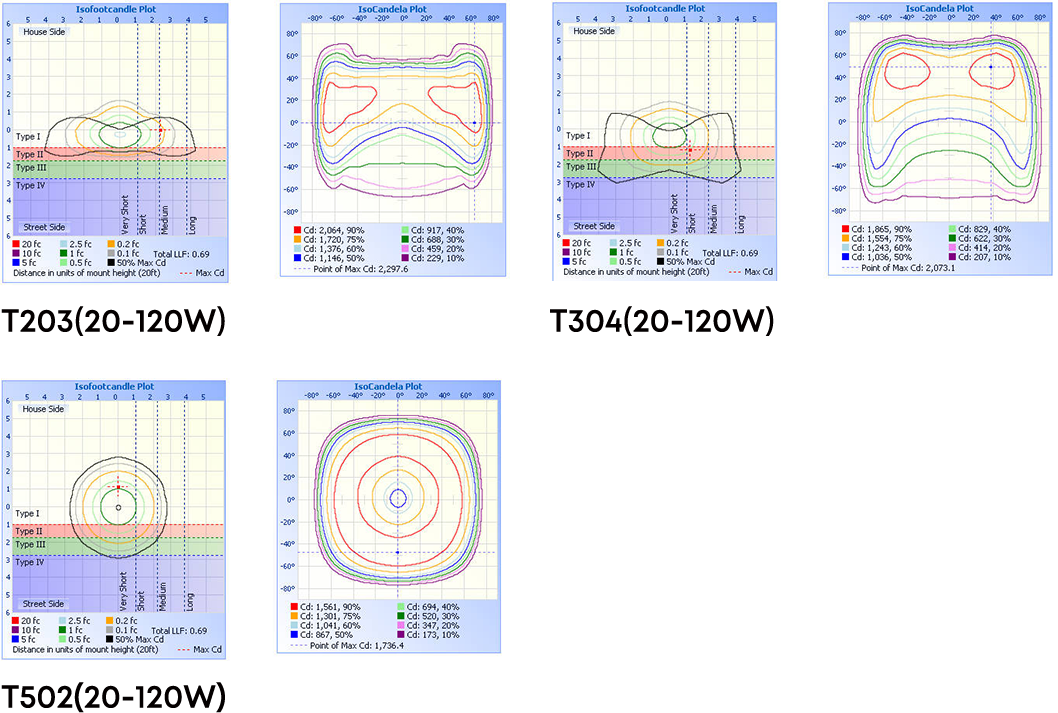Click the red 20 fc swatch in top-left plot
1058x713 pixels.
tap(17, 243)
